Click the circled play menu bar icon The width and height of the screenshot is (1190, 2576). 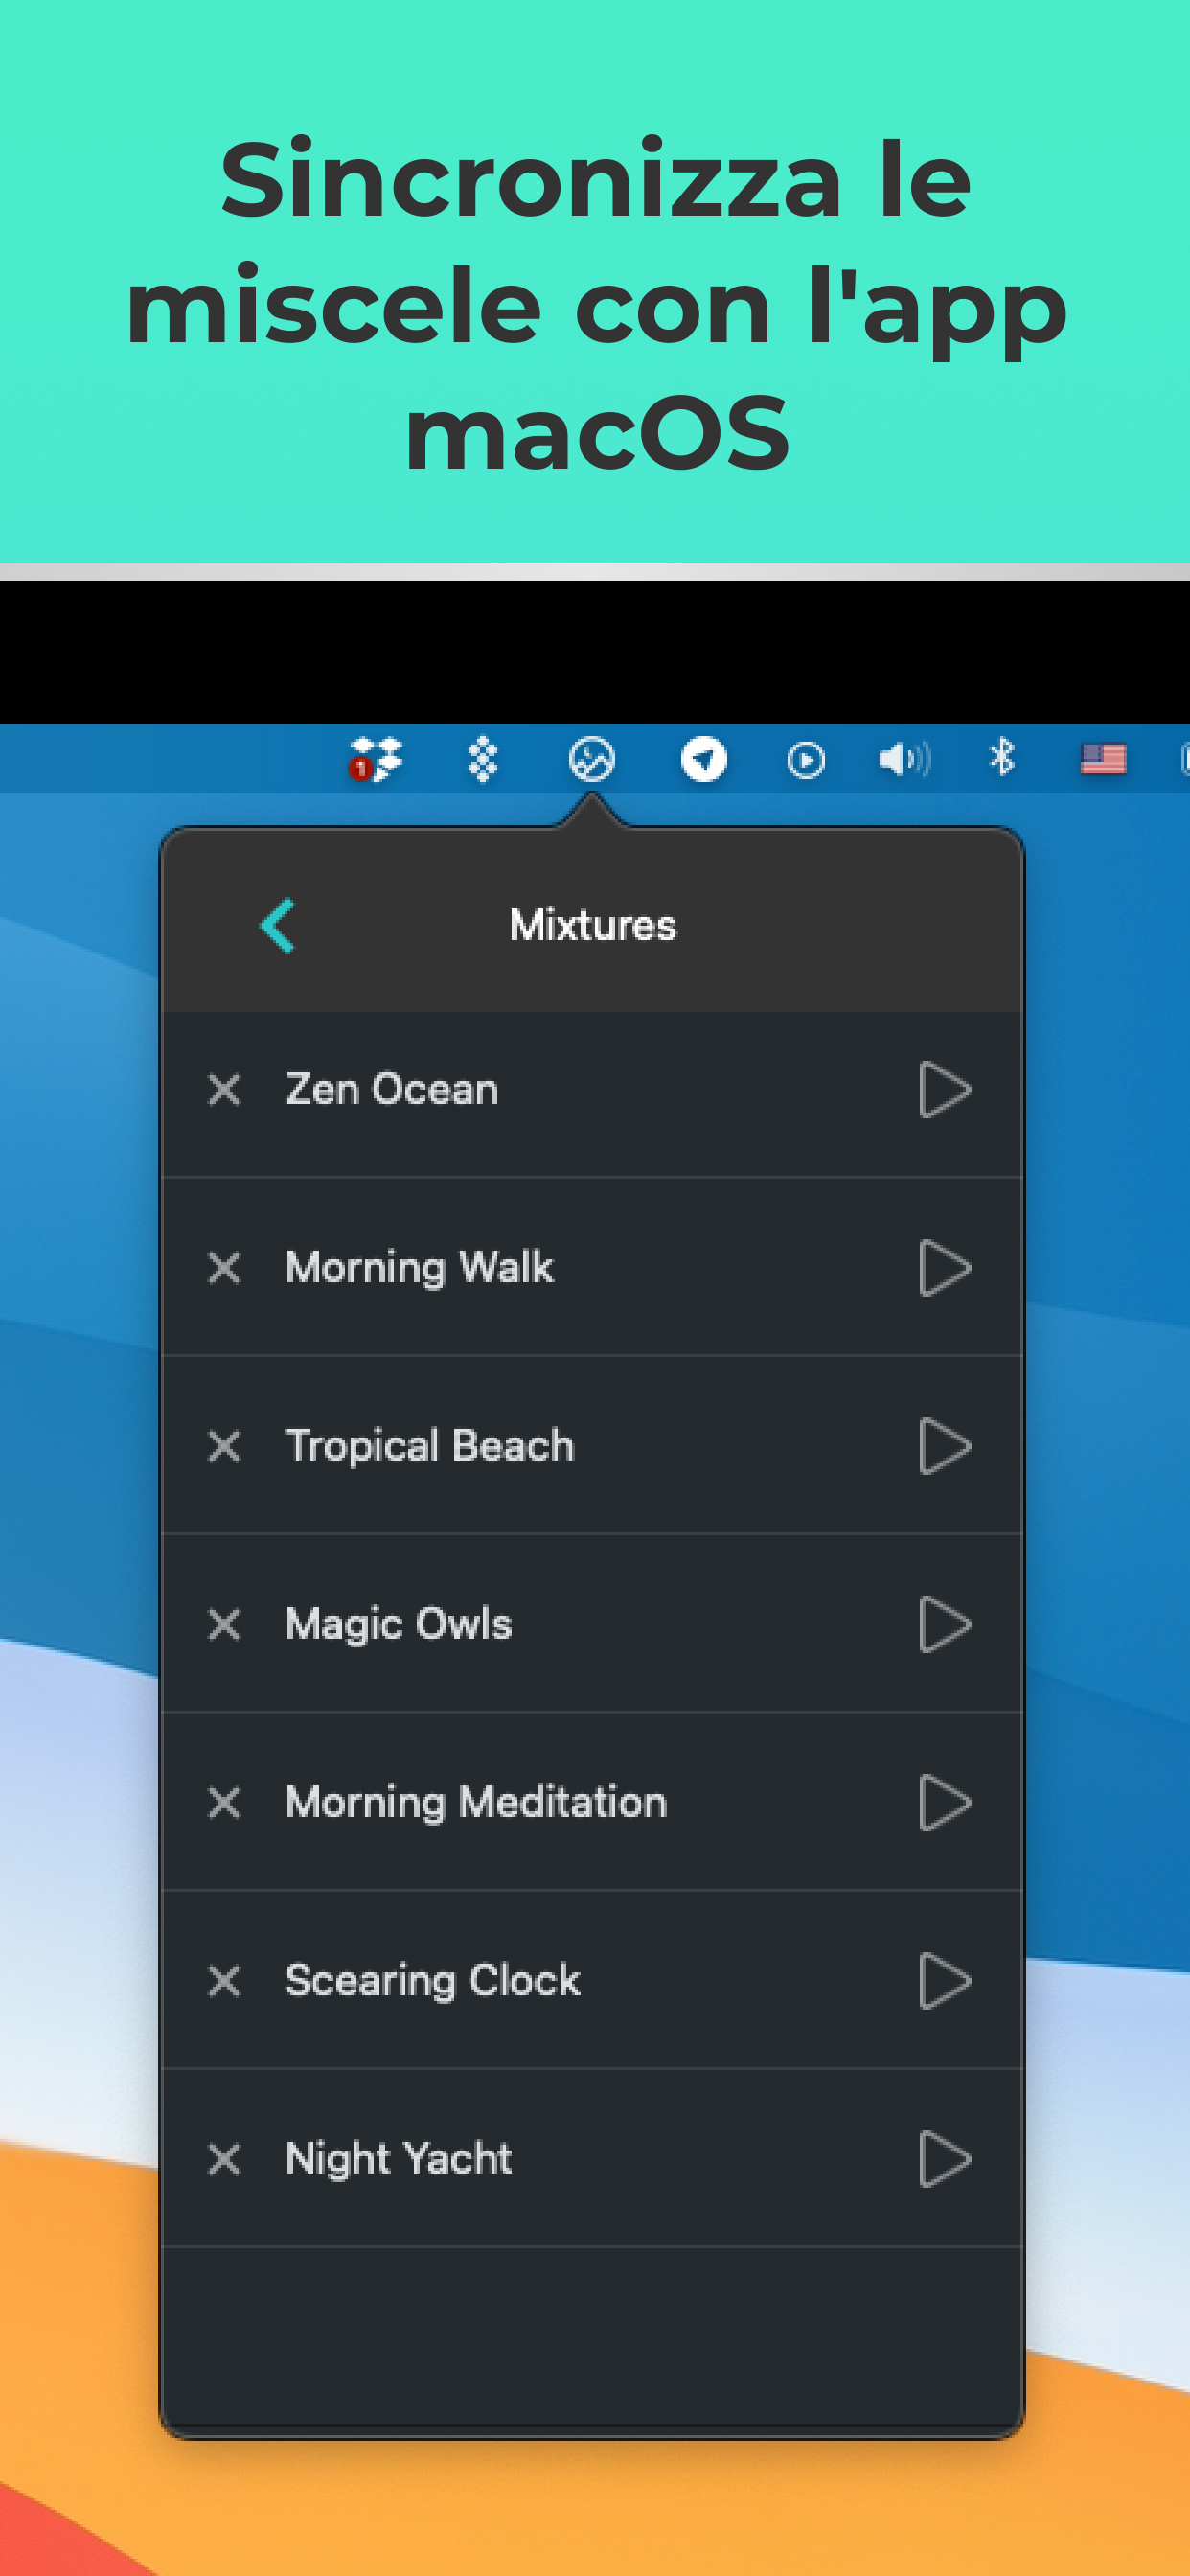(x=806, y=761)
